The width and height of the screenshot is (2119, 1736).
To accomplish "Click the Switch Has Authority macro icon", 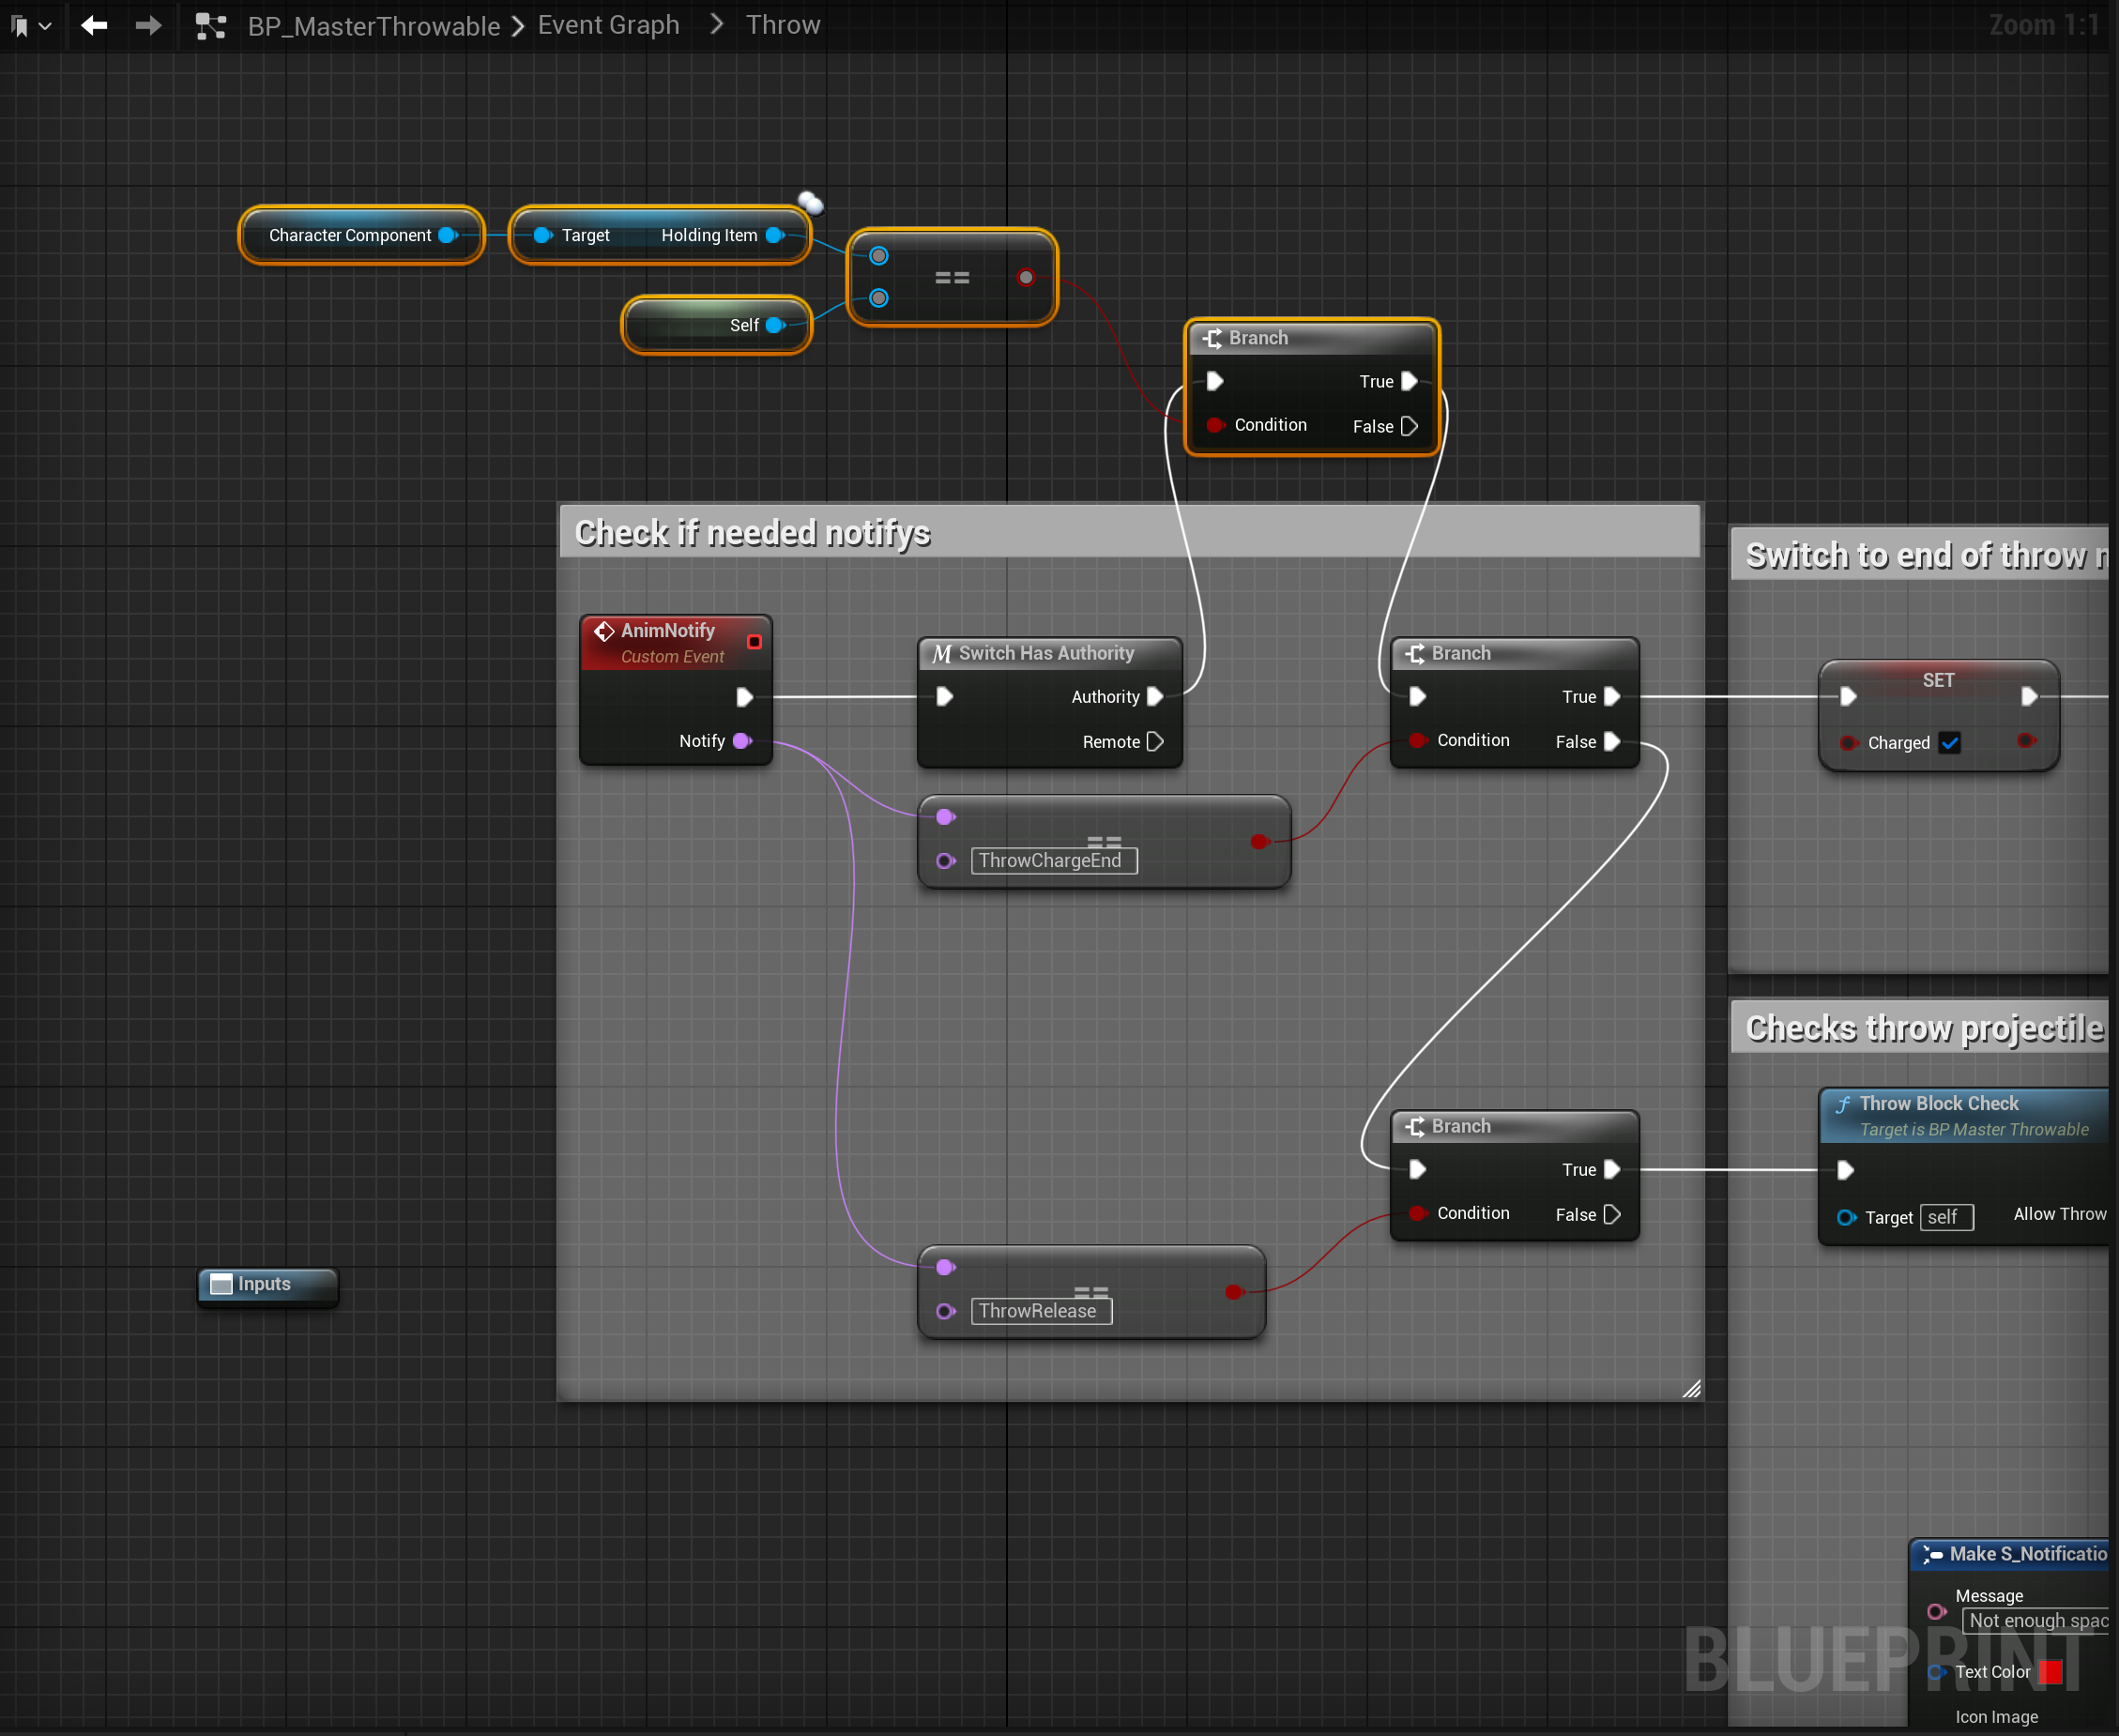I will click(x=941, y=654).
